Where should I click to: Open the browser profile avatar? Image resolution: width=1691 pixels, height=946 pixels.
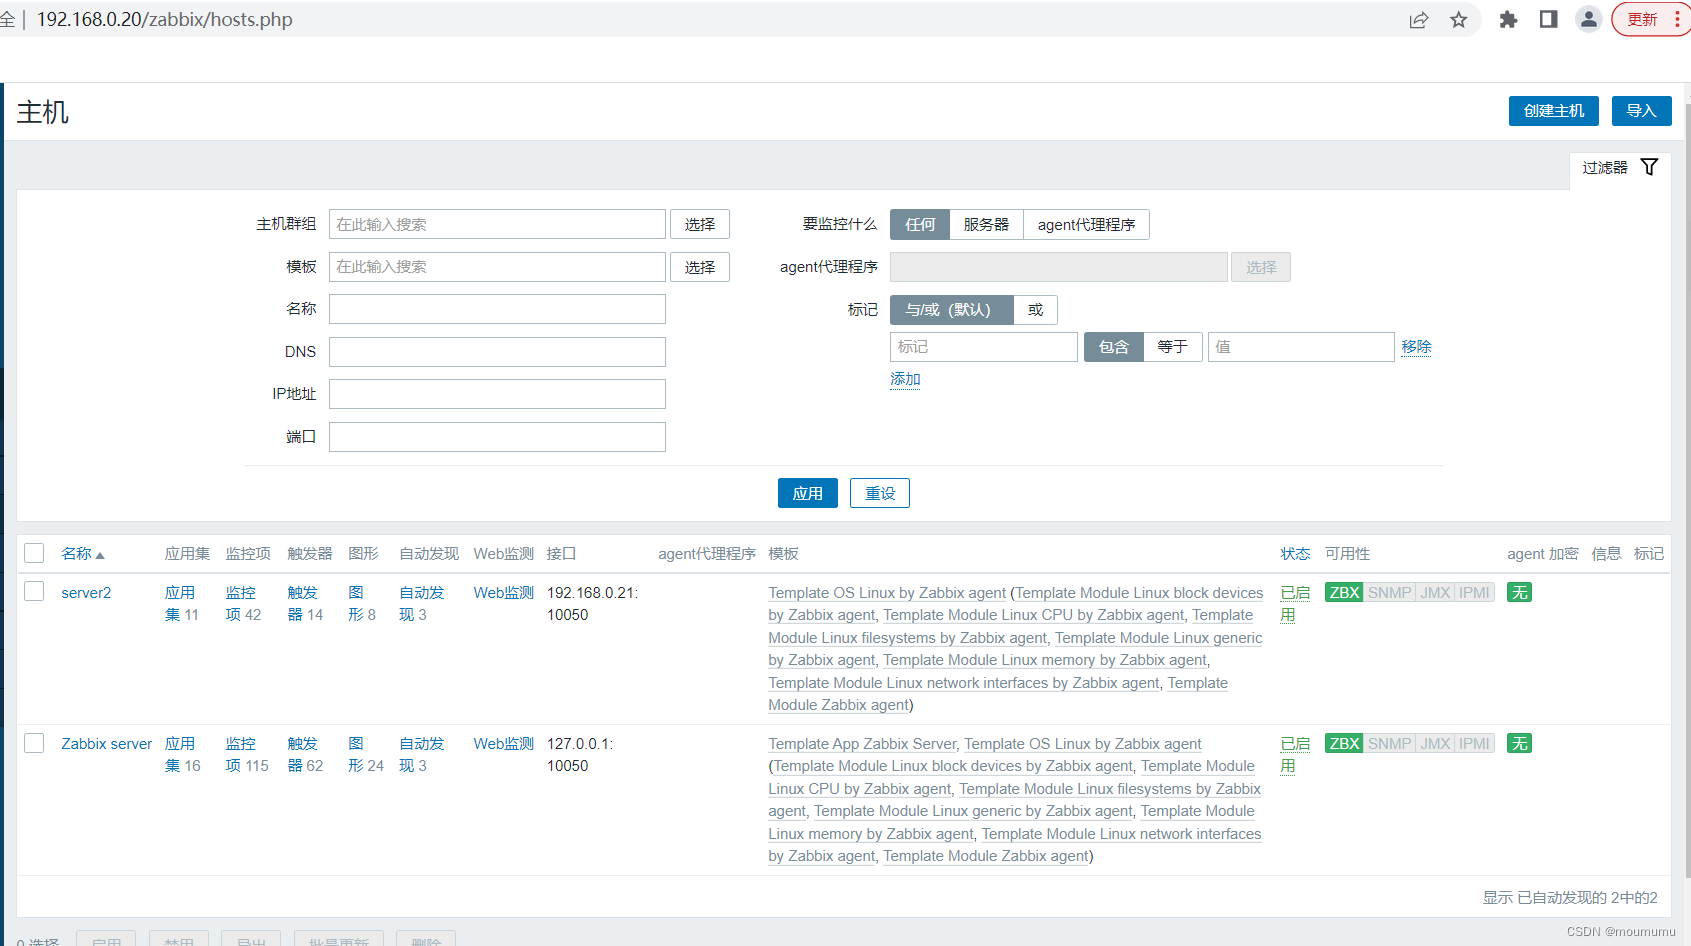click(1588, 19)
